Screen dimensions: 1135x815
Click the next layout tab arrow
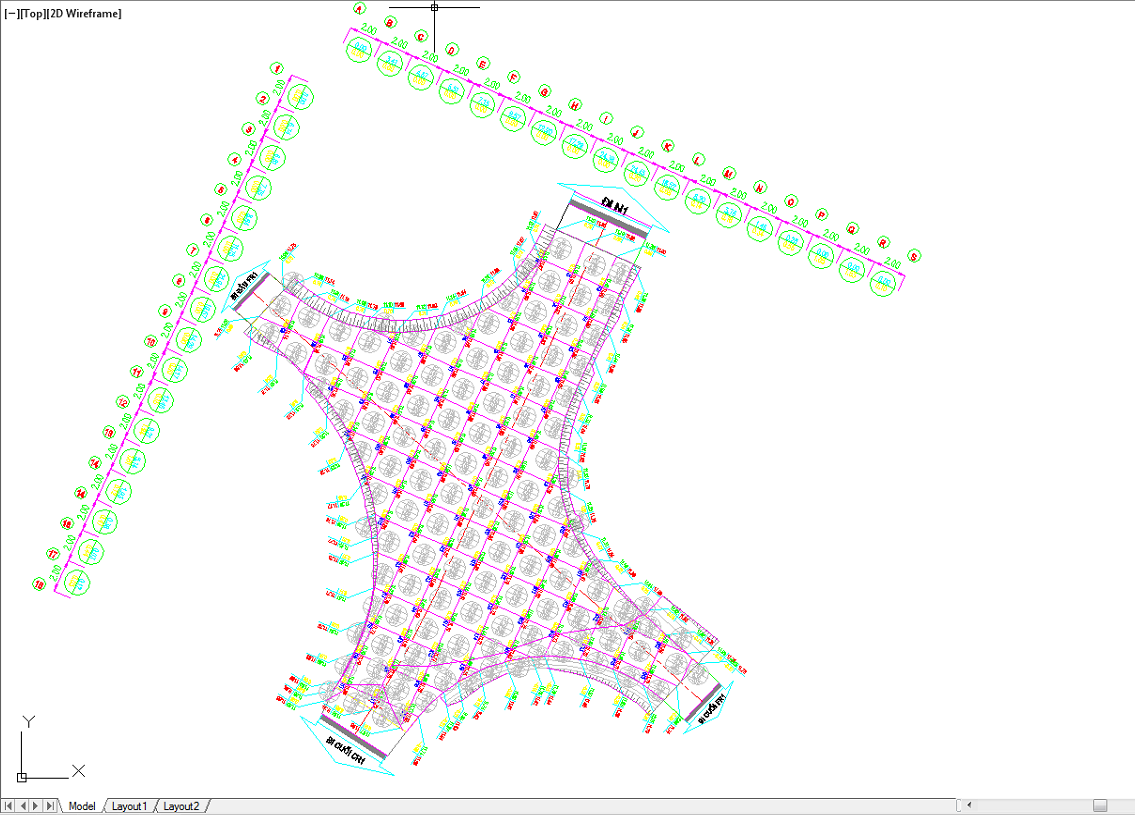pyautogui.click(x=37, y=806)
